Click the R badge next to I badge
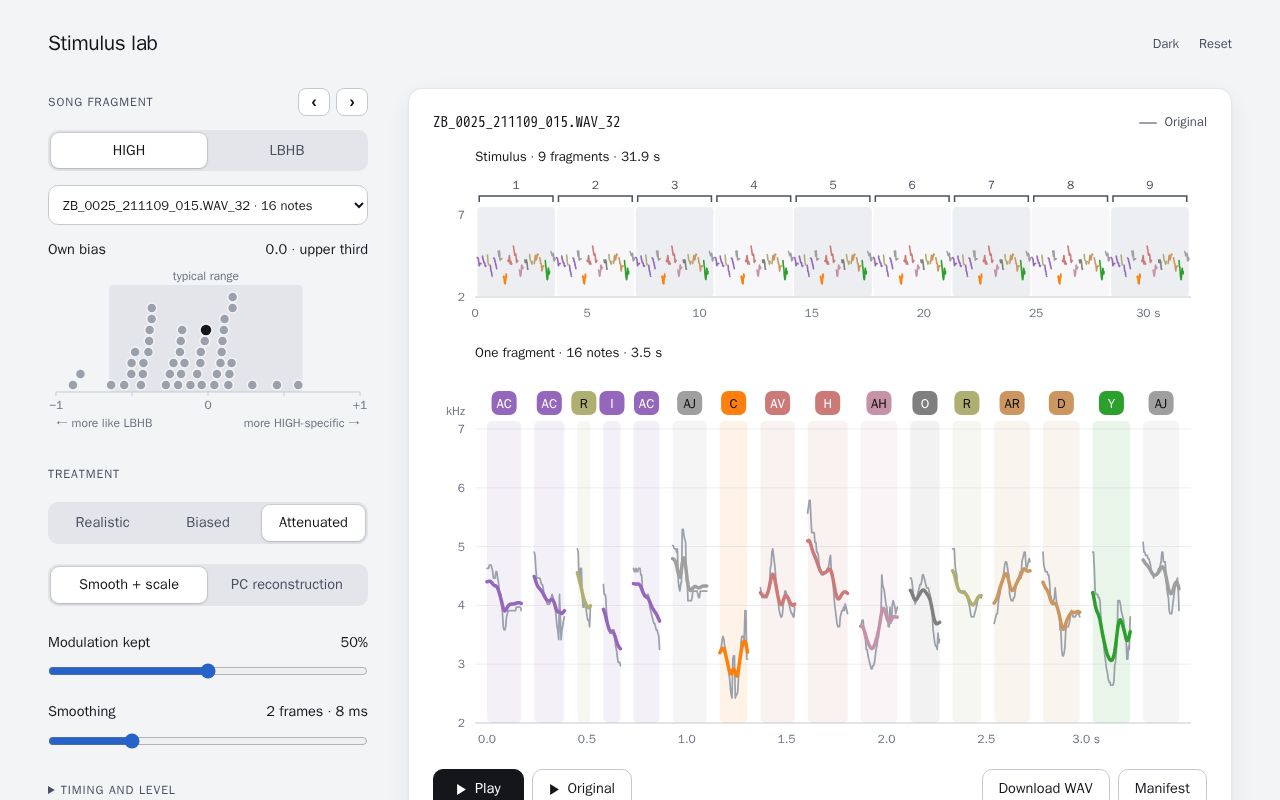1280x800 pixels. [584, 403]
